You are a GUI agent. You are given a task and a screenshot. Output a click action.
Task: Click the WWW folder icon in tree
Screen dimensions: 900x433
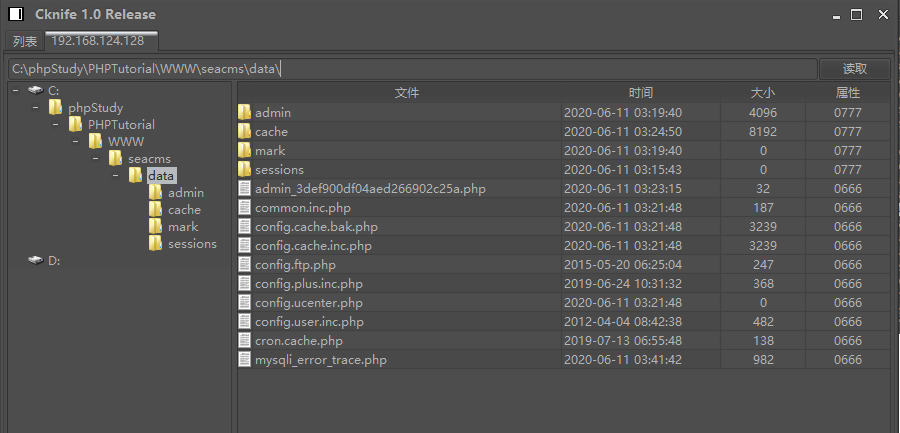(x=95, y=141)
